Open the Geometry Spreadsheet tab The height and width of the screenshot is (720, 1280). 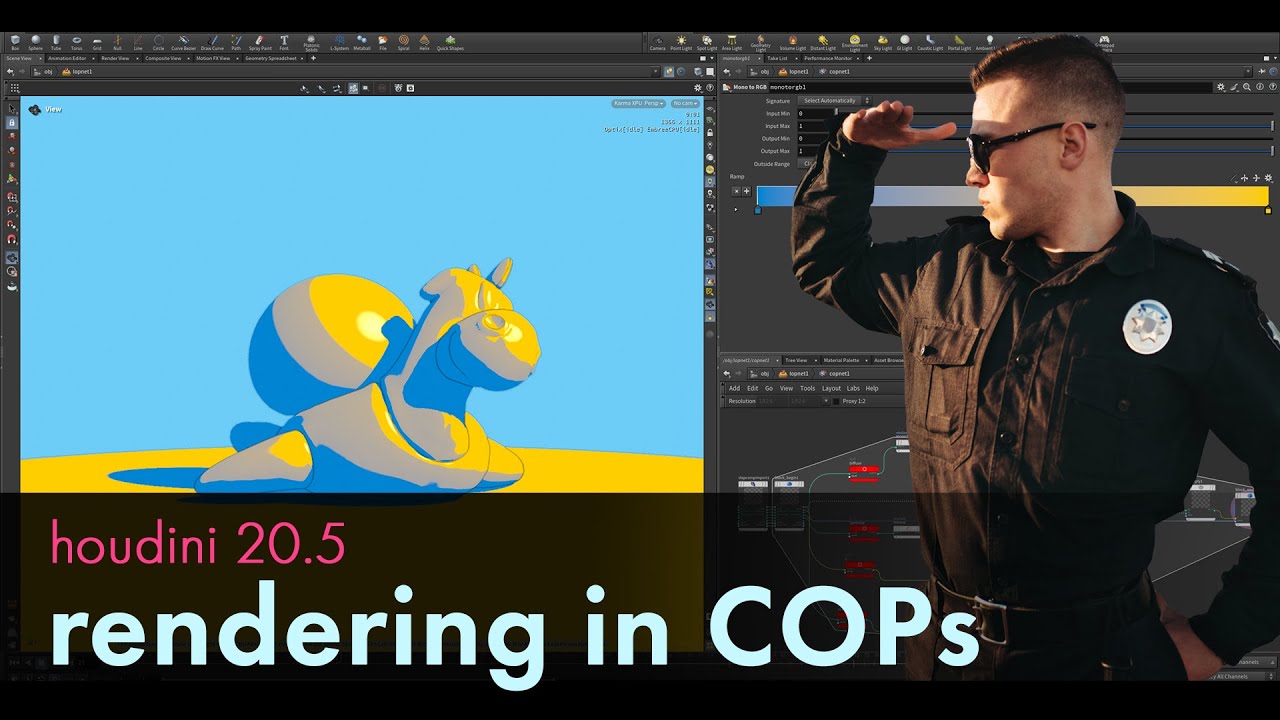click(x=271, y=59)
